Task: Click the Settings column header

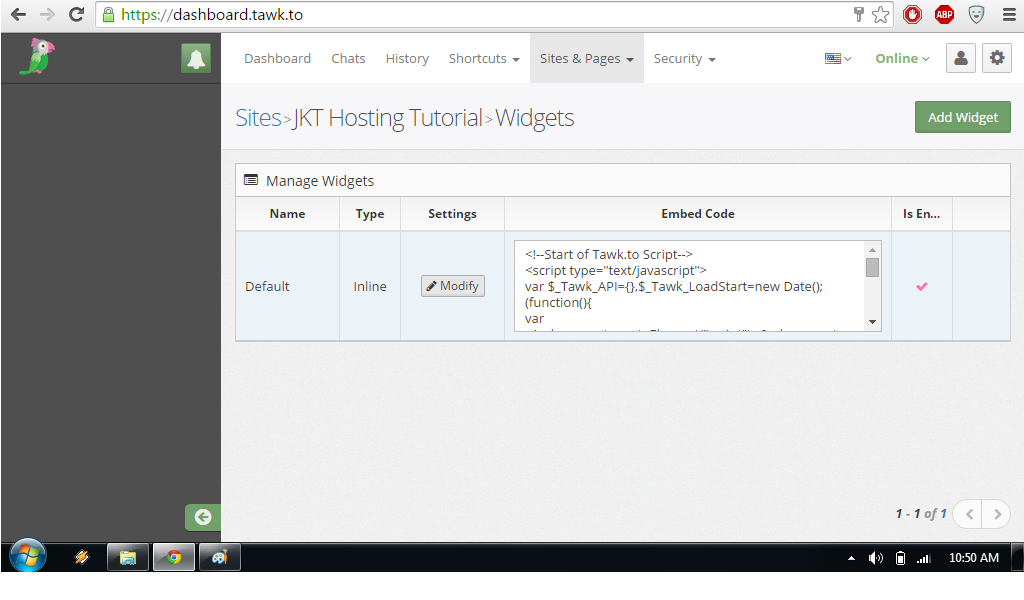Action: (452, 213)
